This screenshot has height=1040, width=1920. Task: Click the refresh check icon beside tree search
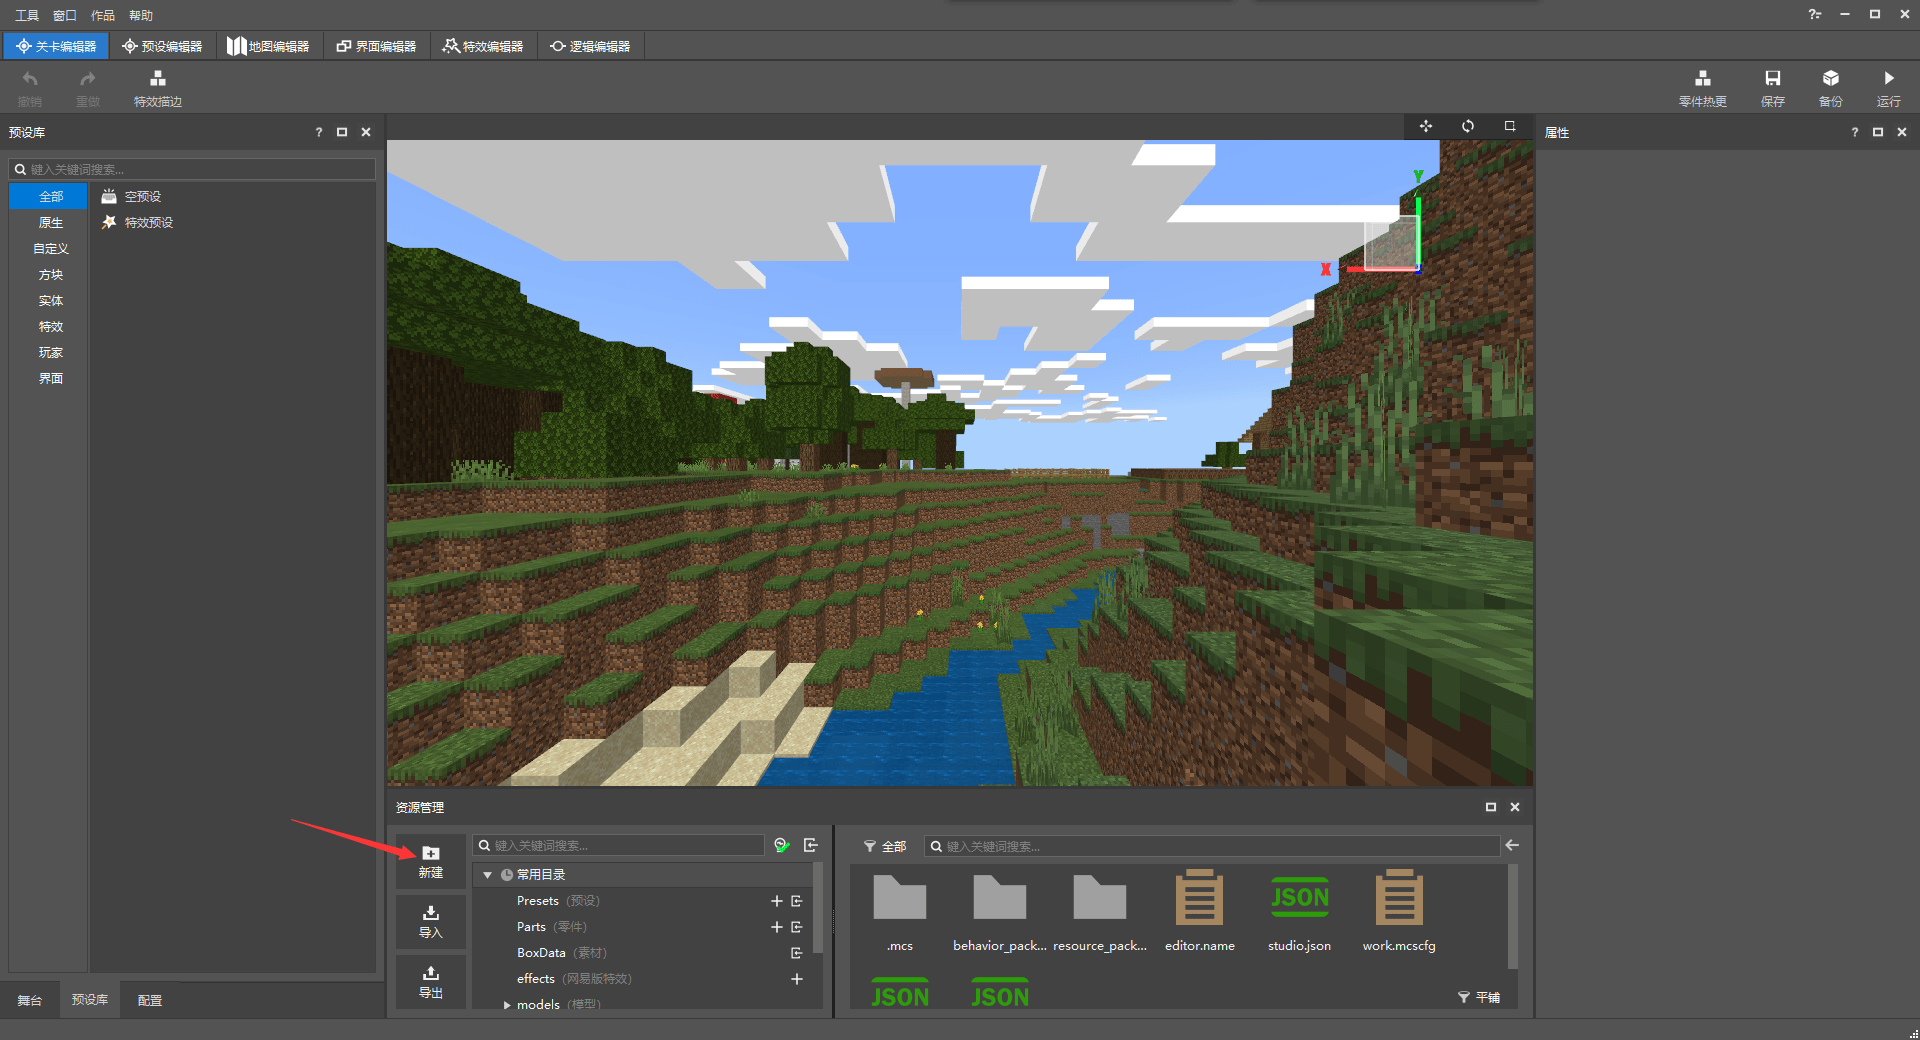pyautogui.click(x=782, y=845)
